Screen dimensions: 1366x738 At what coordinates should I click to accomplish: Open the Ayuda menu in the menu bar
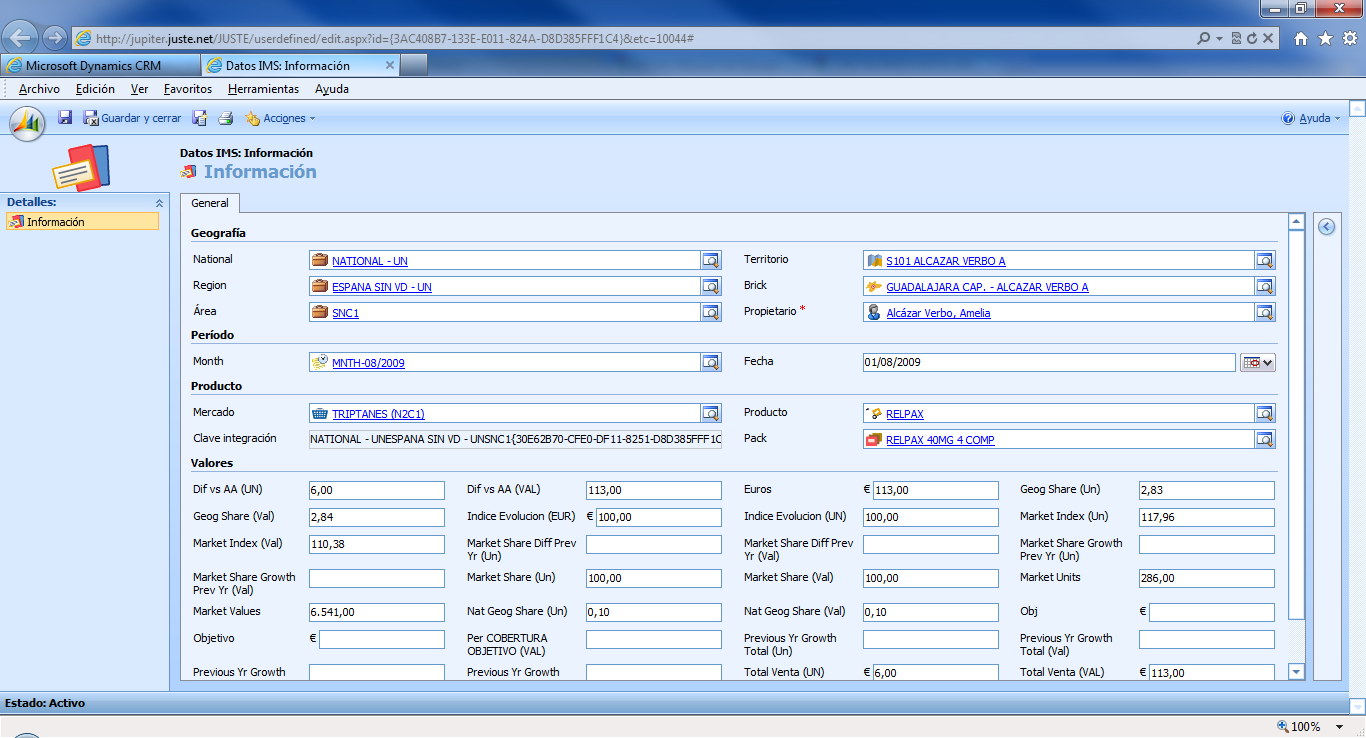tap(332, 89)
